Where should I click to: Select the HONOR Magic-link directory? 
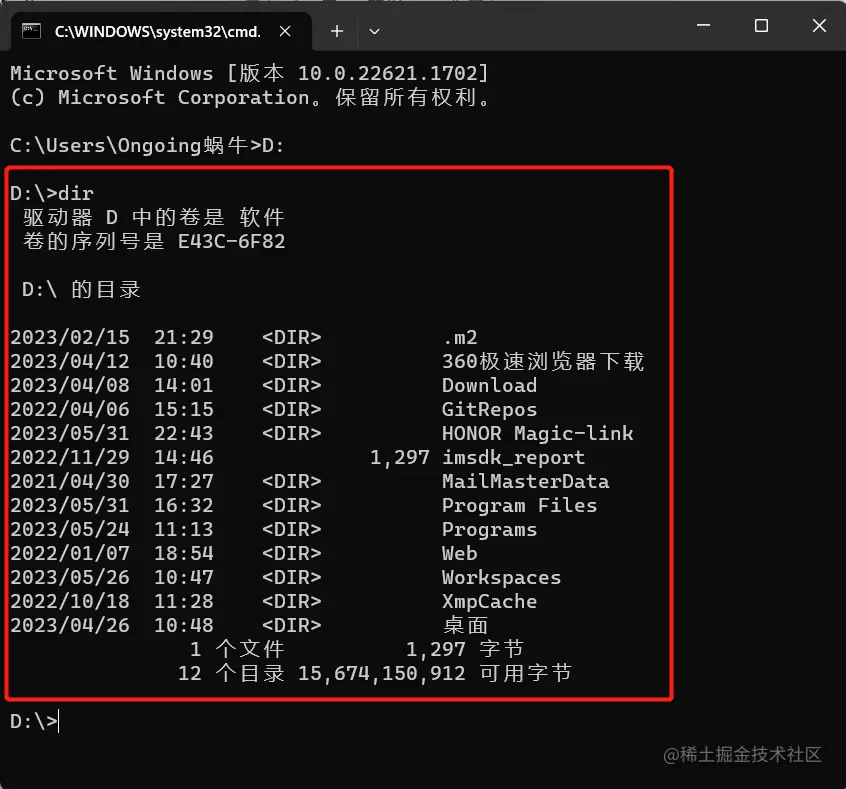coord(537,433)
